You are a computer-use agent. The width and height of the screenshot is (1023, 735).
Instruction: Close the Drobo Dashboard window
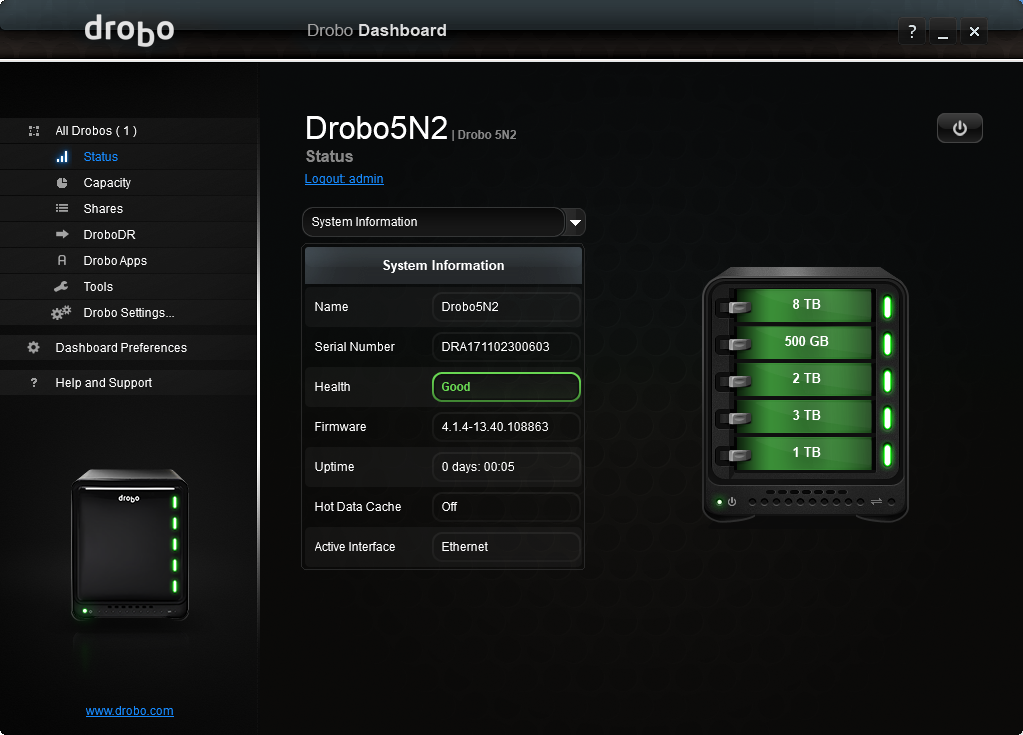(974, 31)
